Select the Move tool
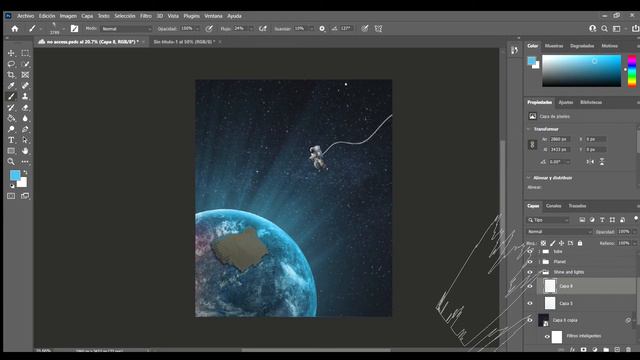The height and width of the screenshot is (360, 640). (11, 53)
